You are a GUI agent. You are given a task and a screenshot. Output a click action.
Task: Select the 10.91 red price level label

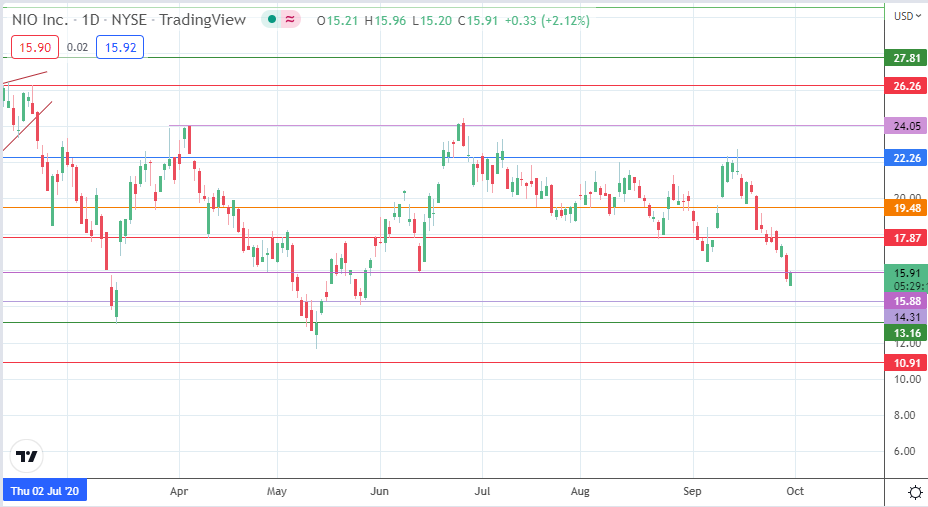[x=906, y=363]
